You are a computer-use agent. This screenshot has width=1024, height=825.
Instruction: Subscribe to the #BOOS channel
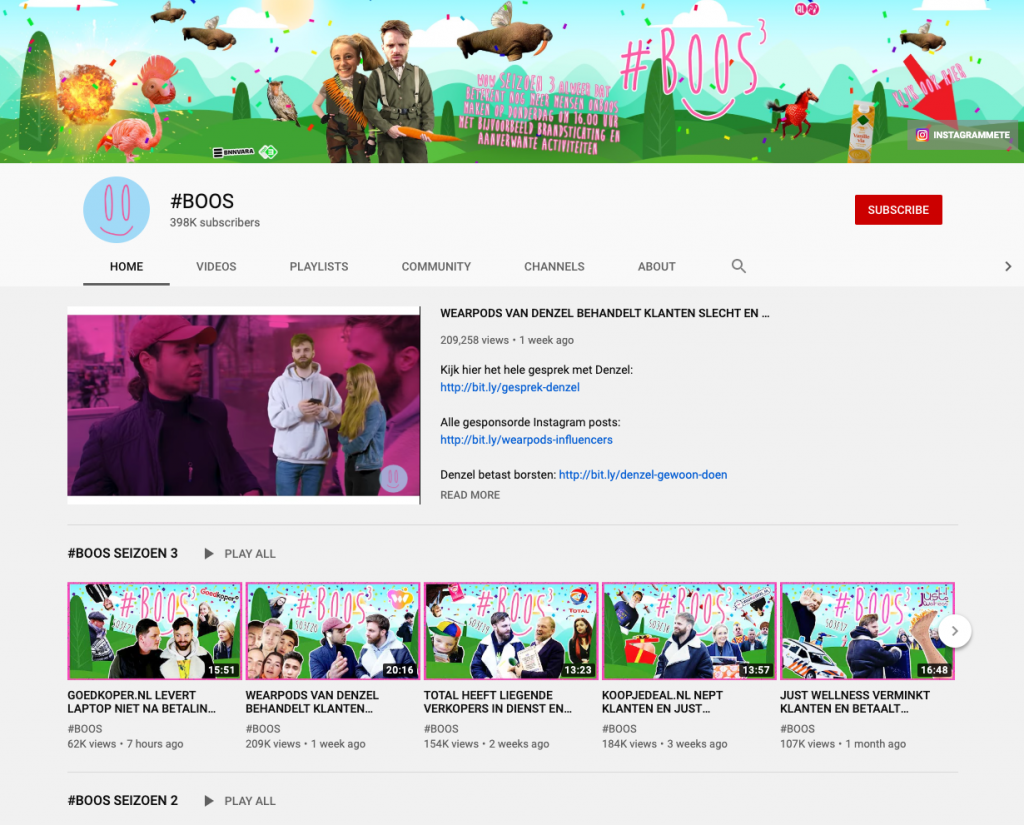(898, 210)
